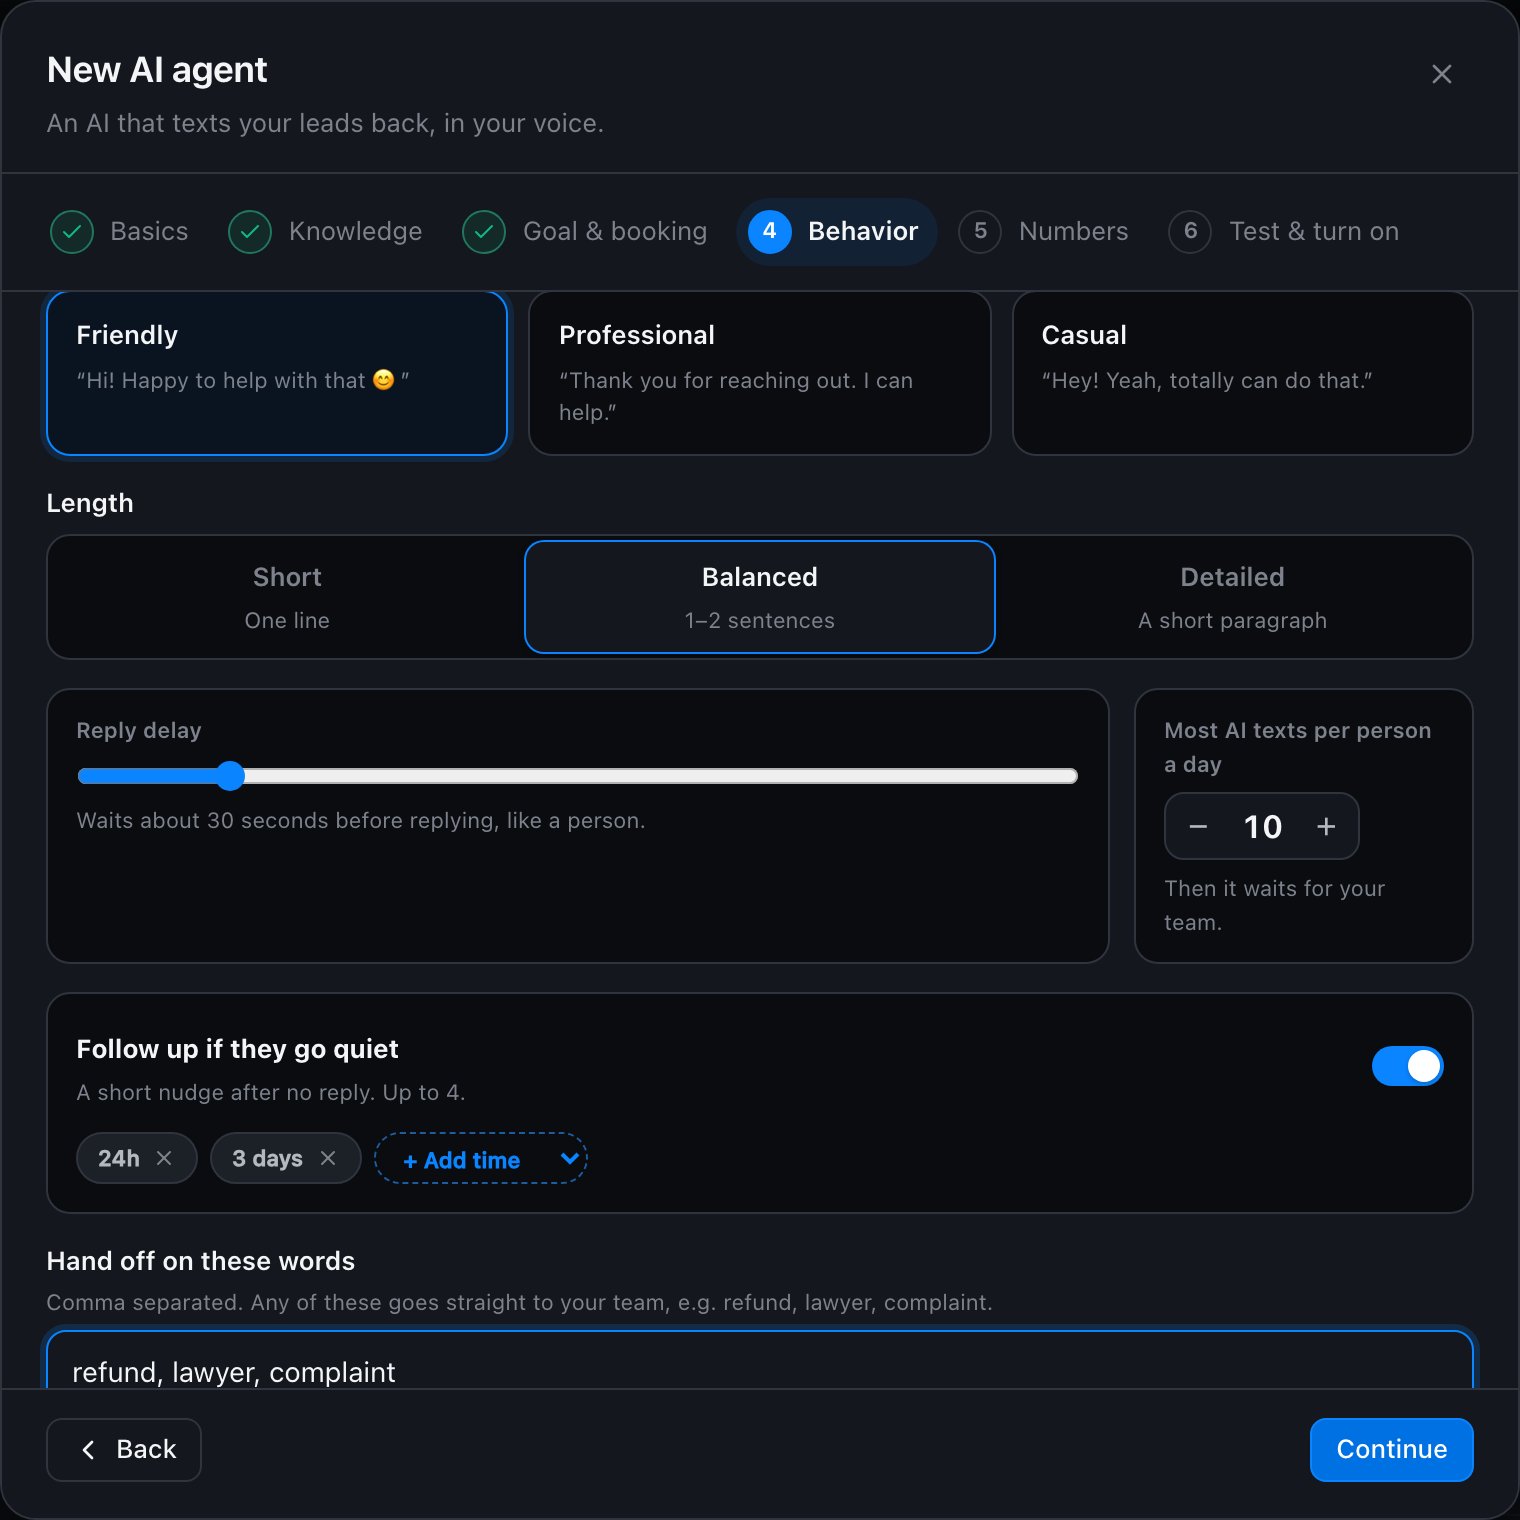1520x1520 pixels.
Task: Click the 10 texts per day value
Action: point(1262,827)
